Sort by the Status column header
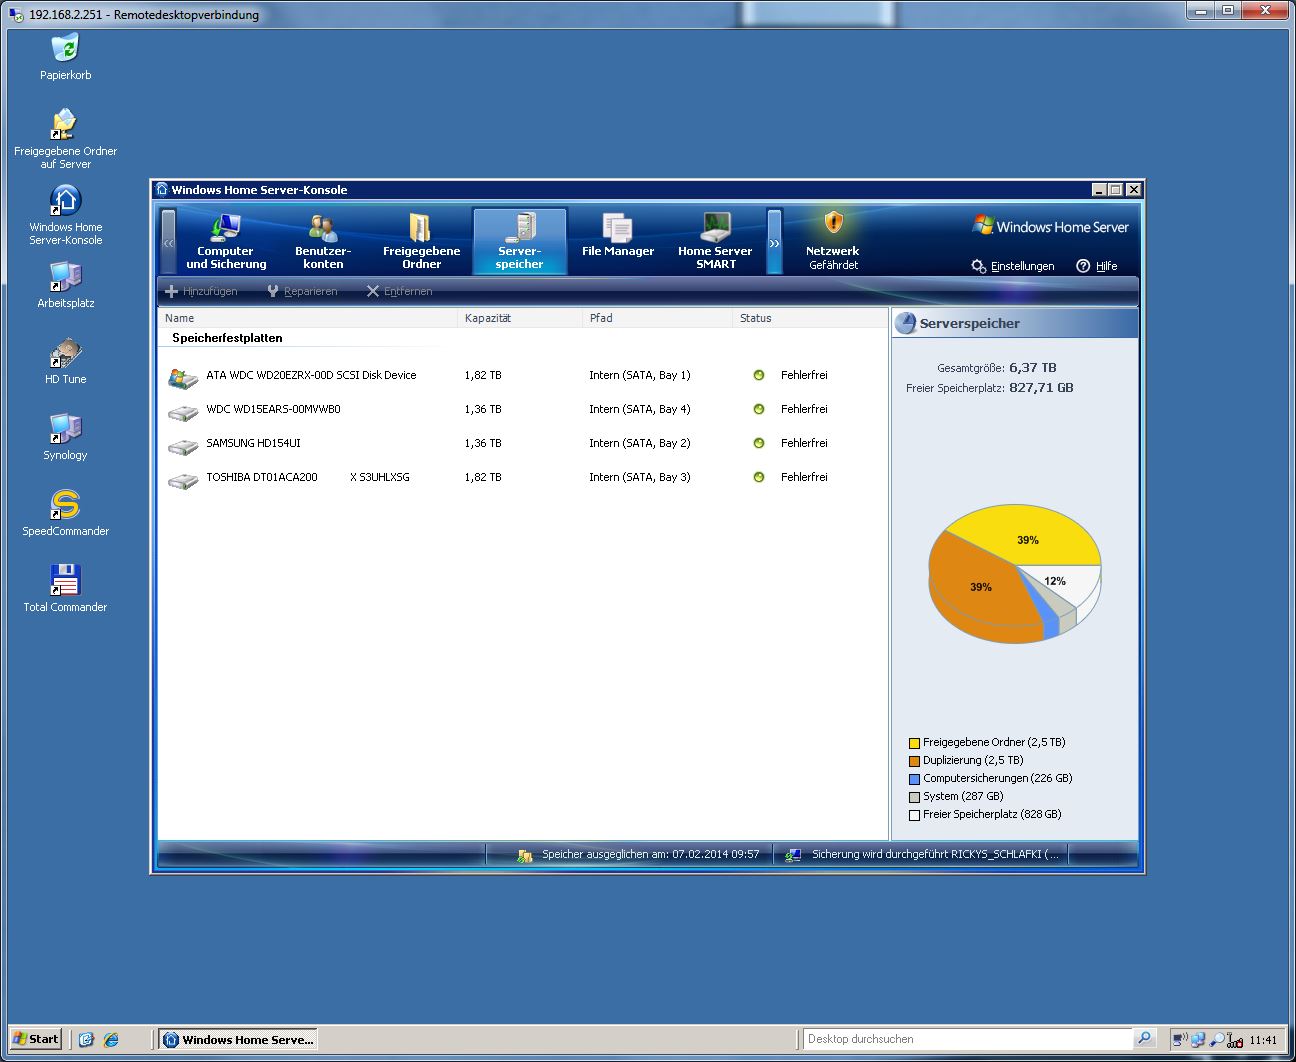The image size is (1296, 1062). click(x=810, y=318)
